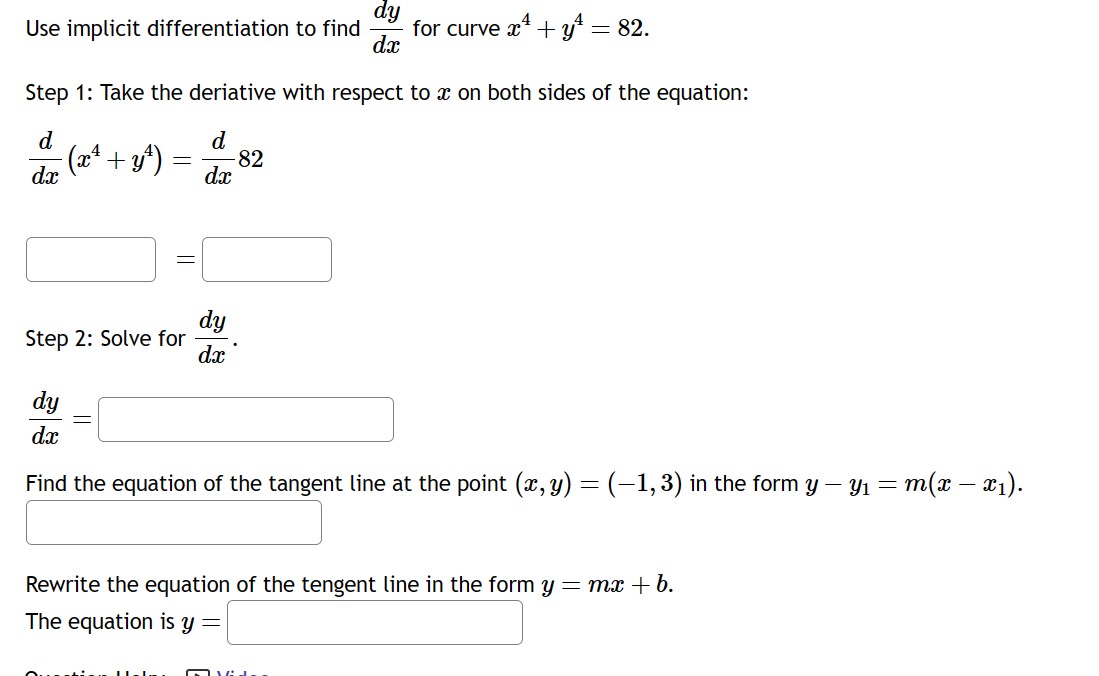Click the input left of the equals in Step 1

[x=90, y=259]
